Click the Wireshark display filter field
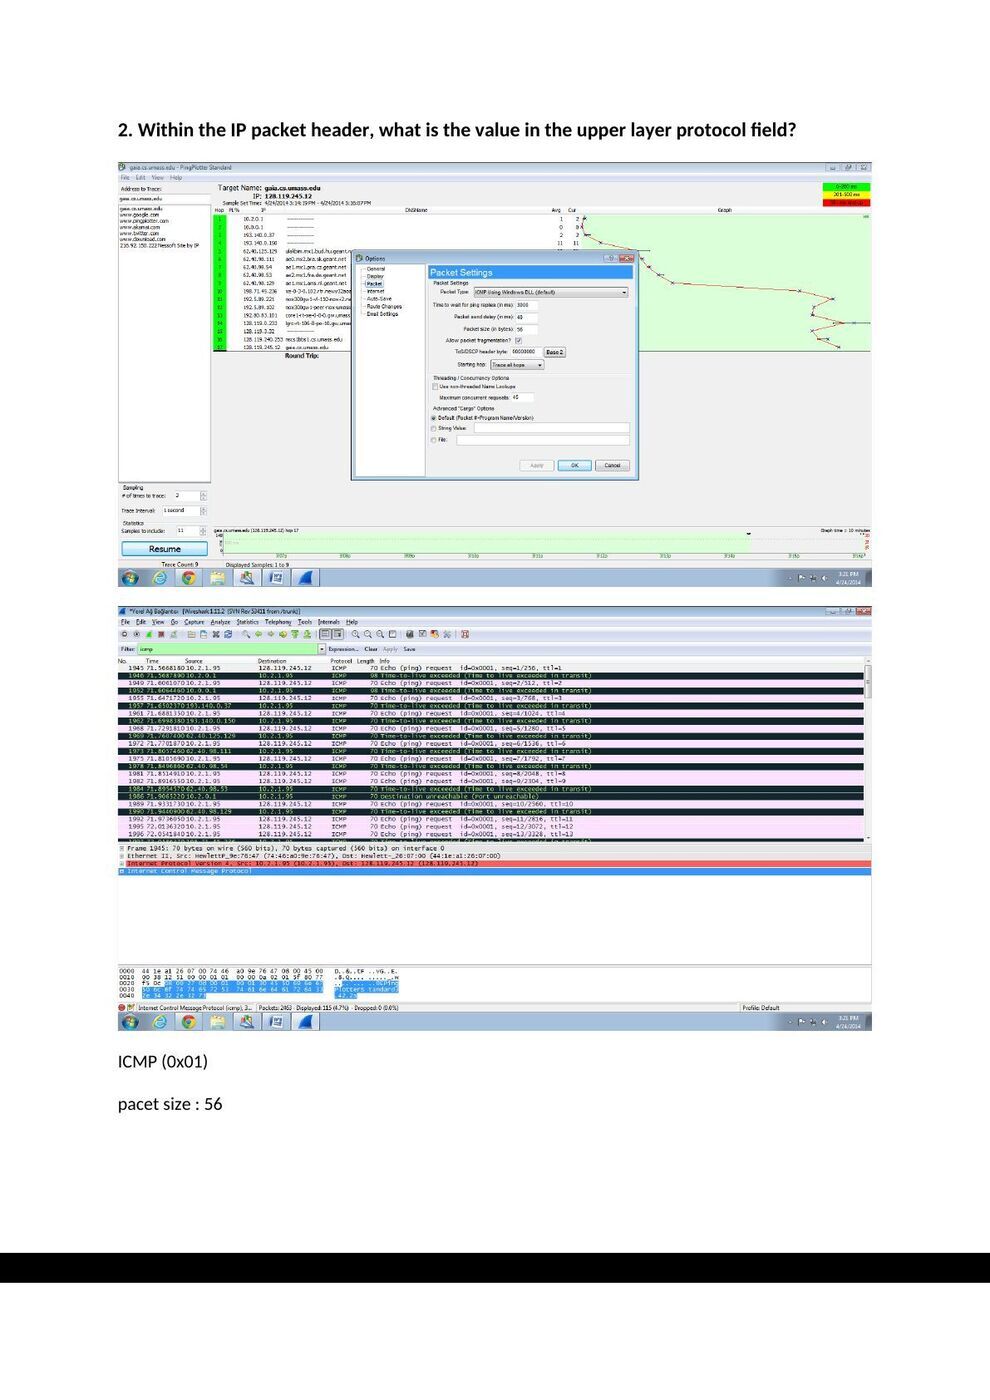The width and height of the screenshot is (990, 1400). pos(228,649)
